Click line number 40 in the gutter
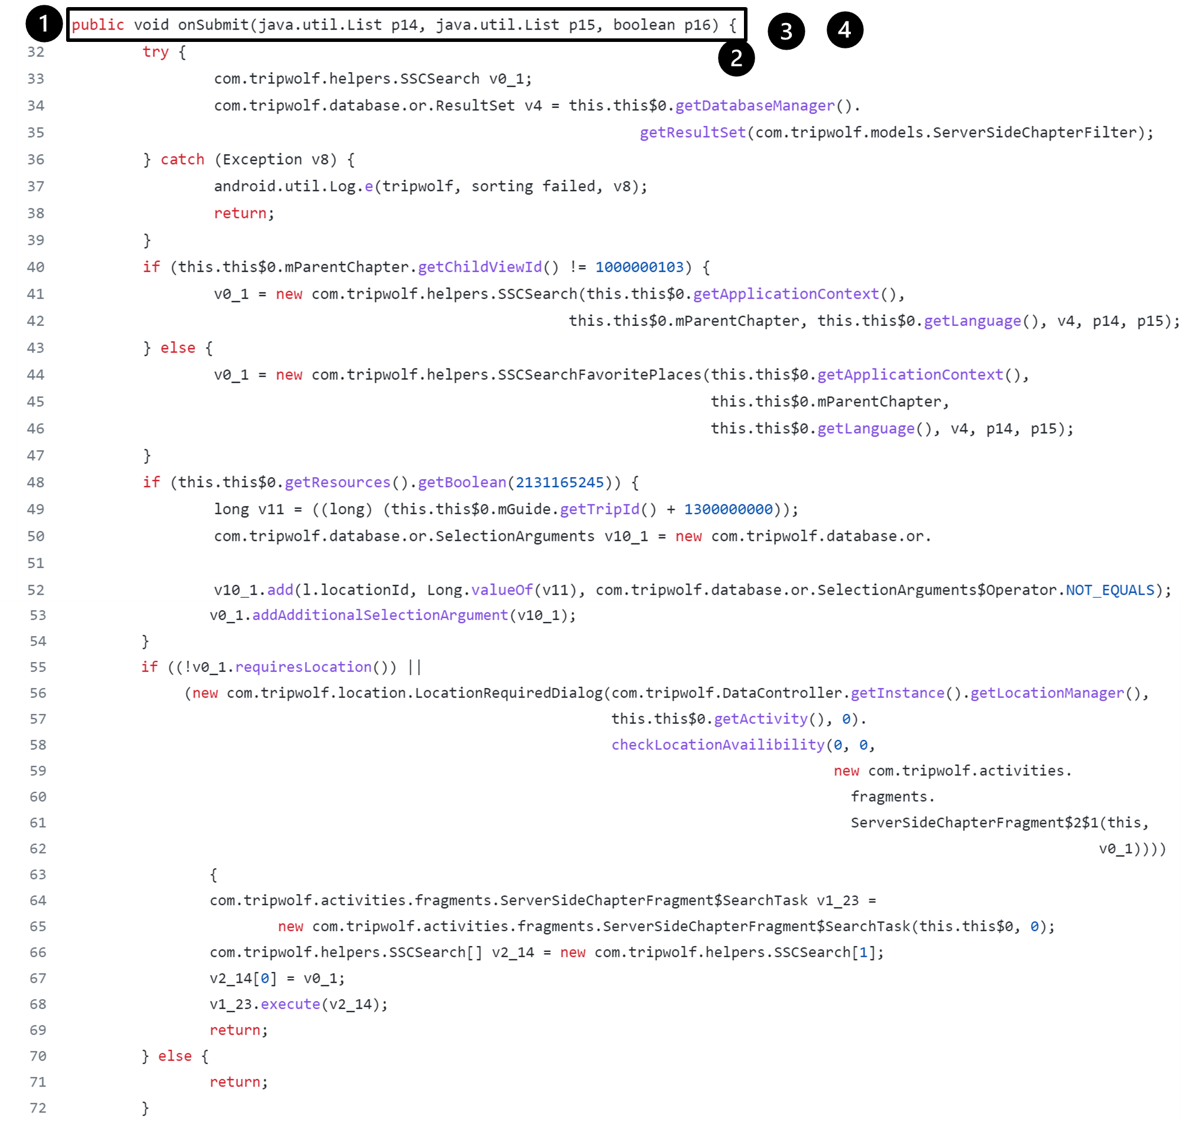 tap(36, 267)
